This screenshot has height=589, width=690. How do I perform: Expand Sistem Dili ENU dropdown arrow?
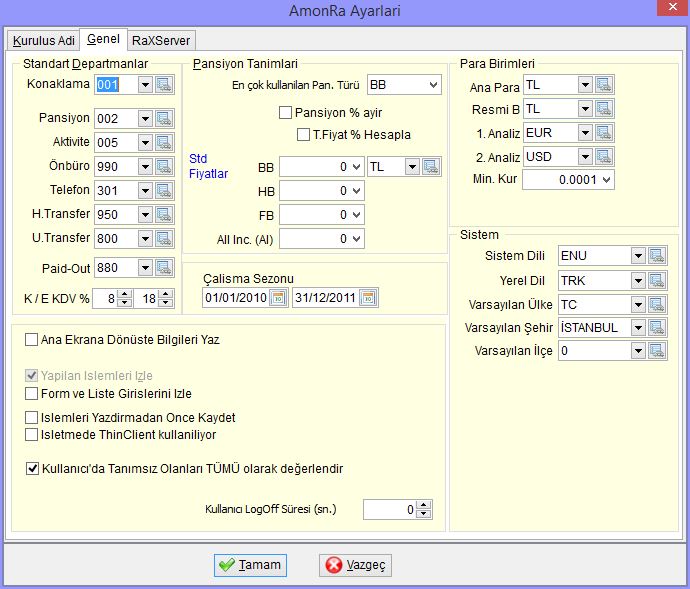[x=639, y=255]
